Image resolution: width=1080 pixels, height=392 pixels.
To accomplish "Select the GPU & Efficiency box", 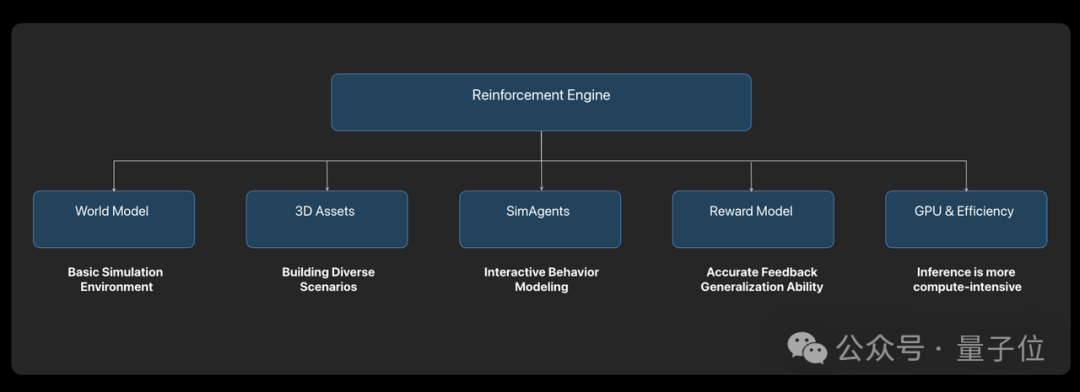I will (966, 219).
